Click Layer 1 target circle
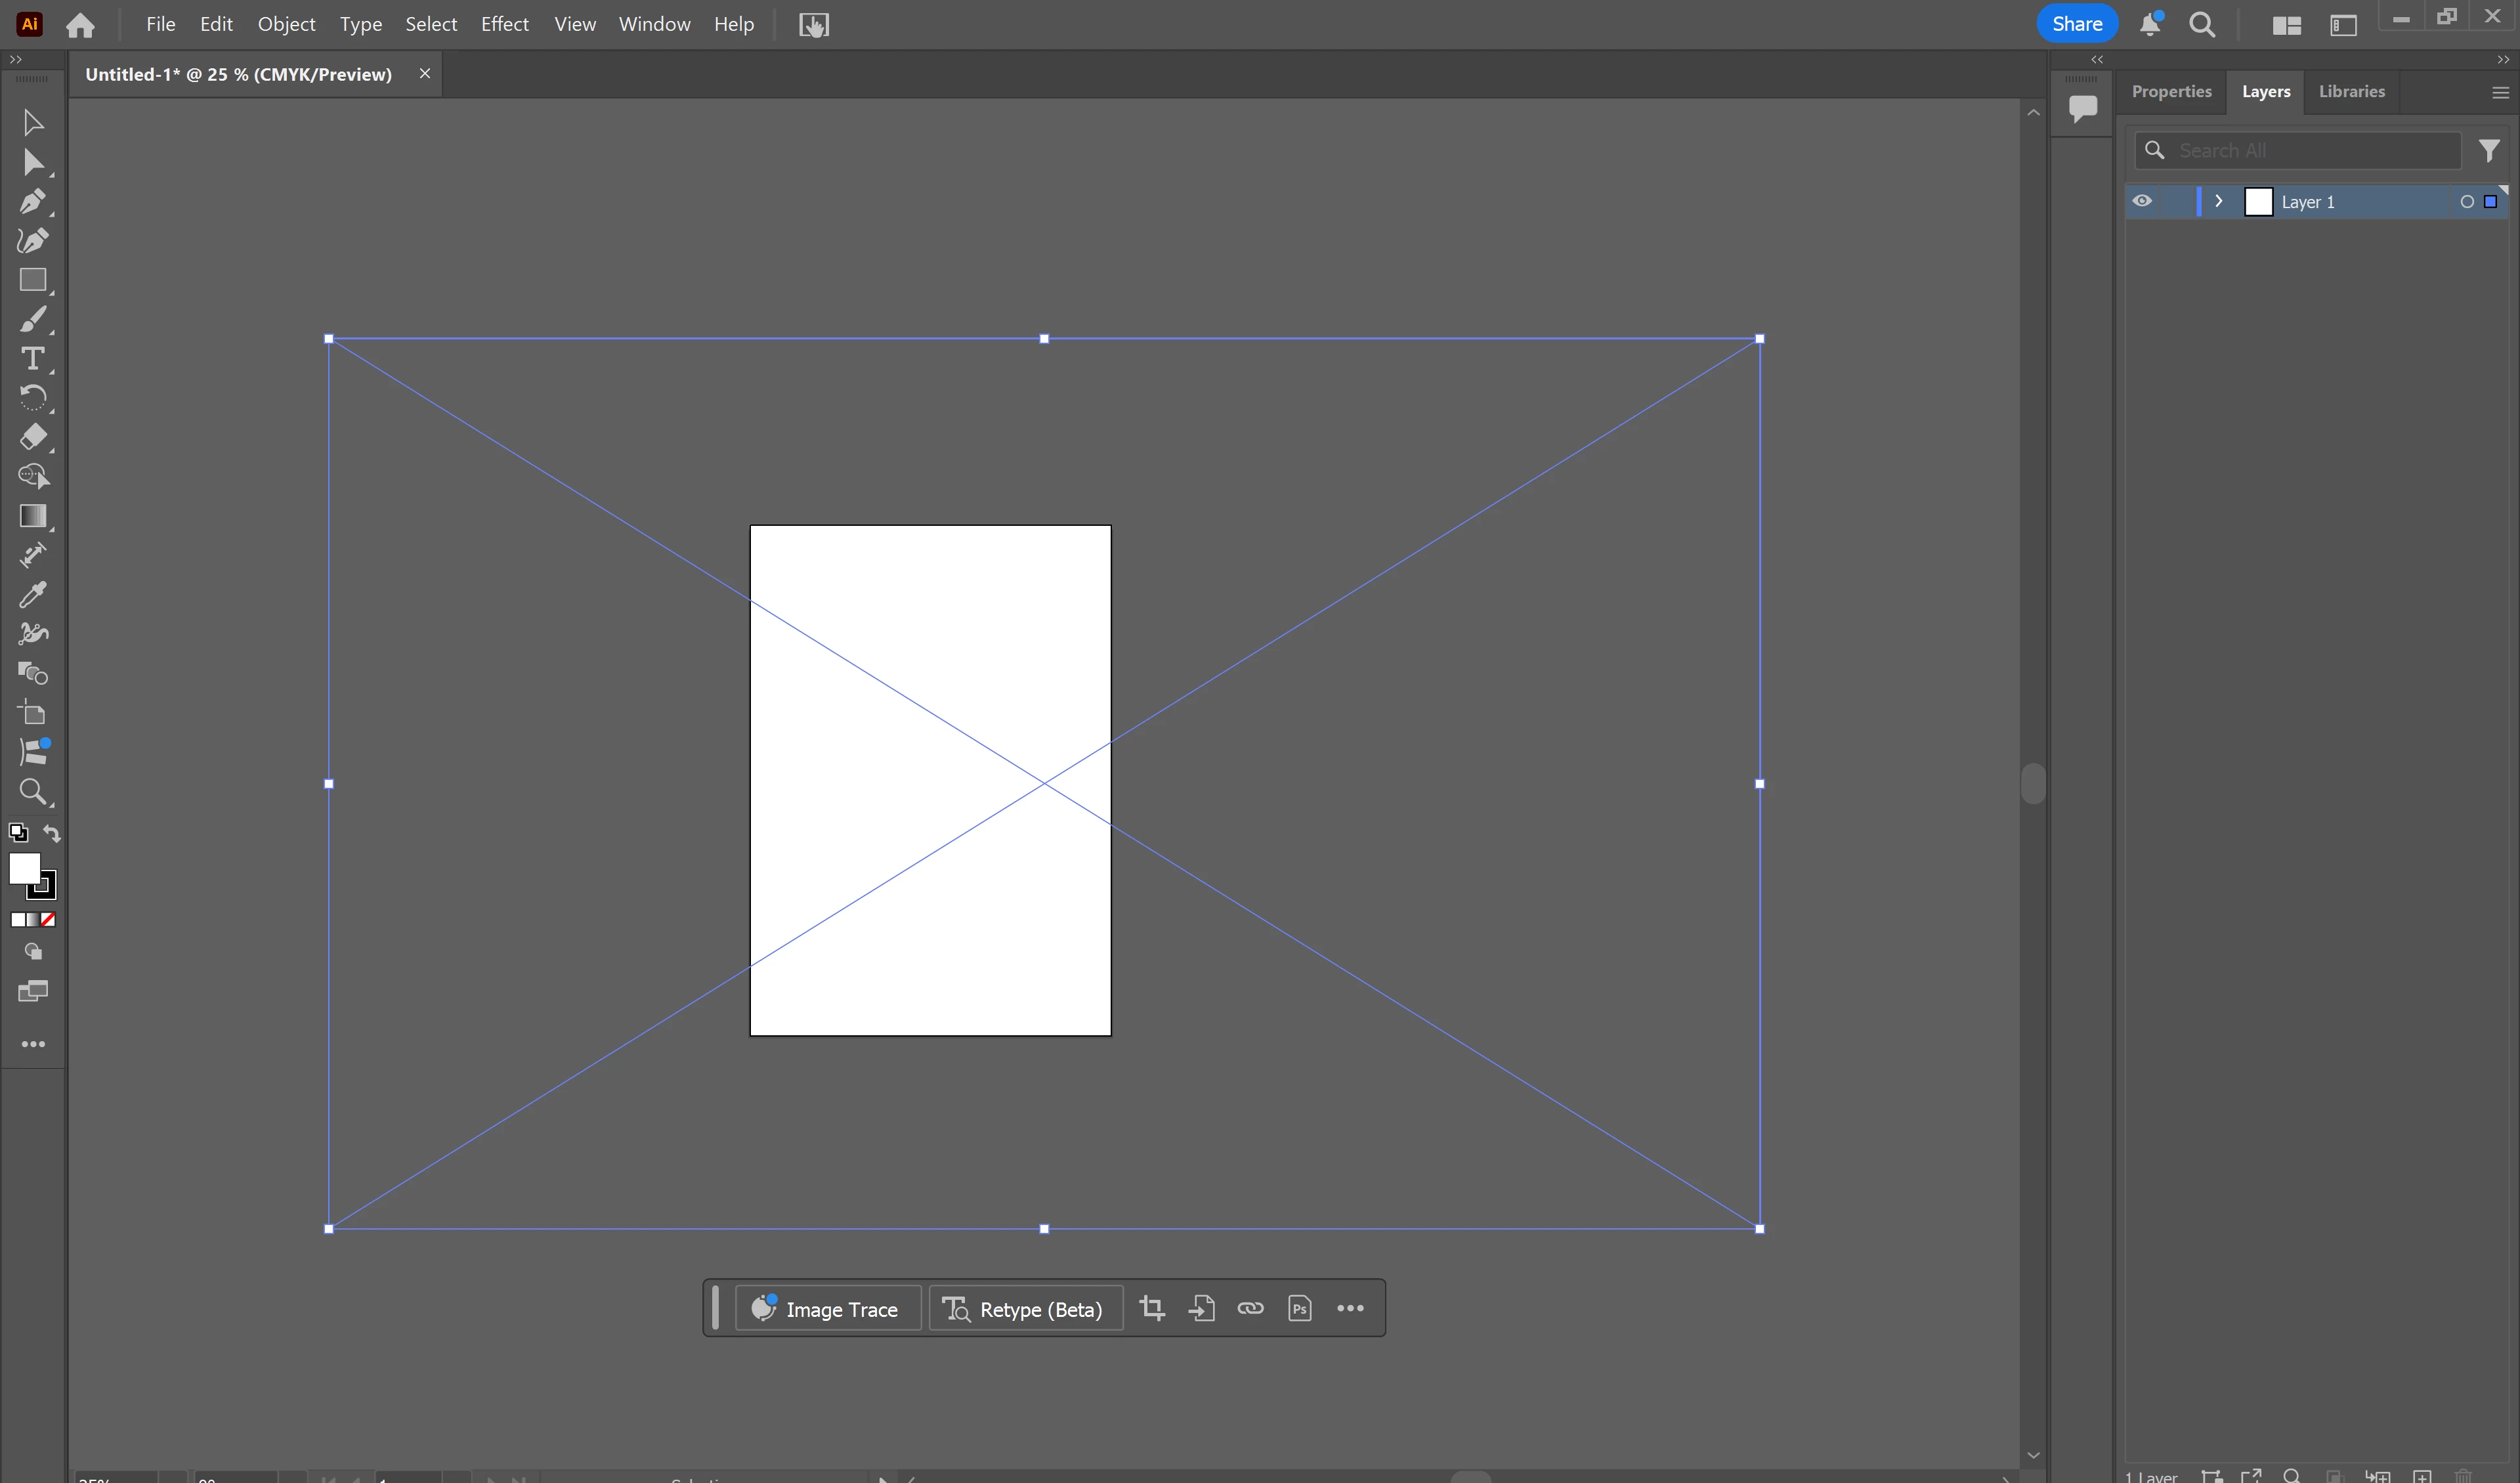 coord(2466,202)
